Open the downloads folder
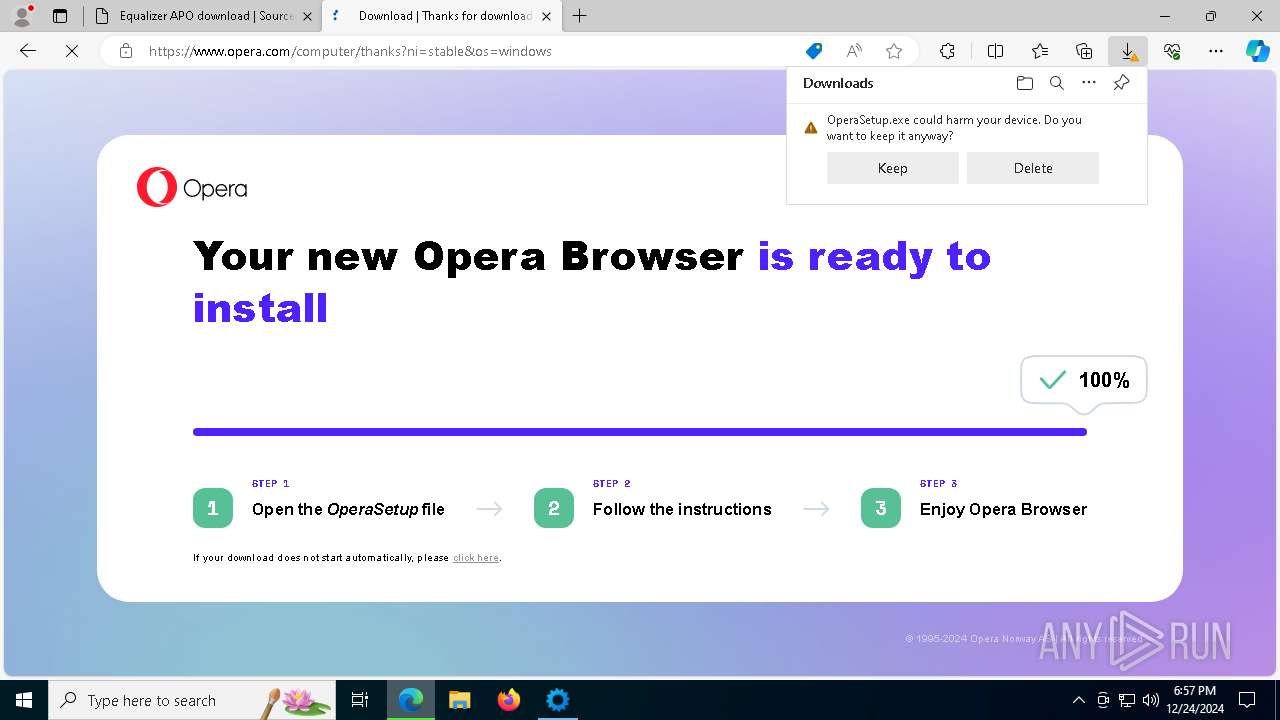This screenshot has width=1280, height=720. [1024, 83]
